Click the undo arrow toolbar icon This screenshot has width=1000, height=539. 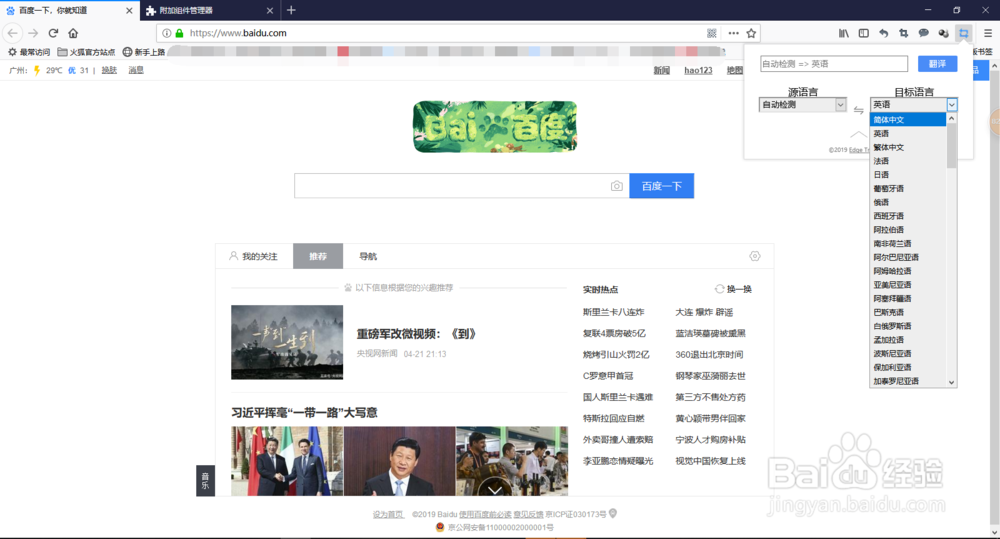883,33
